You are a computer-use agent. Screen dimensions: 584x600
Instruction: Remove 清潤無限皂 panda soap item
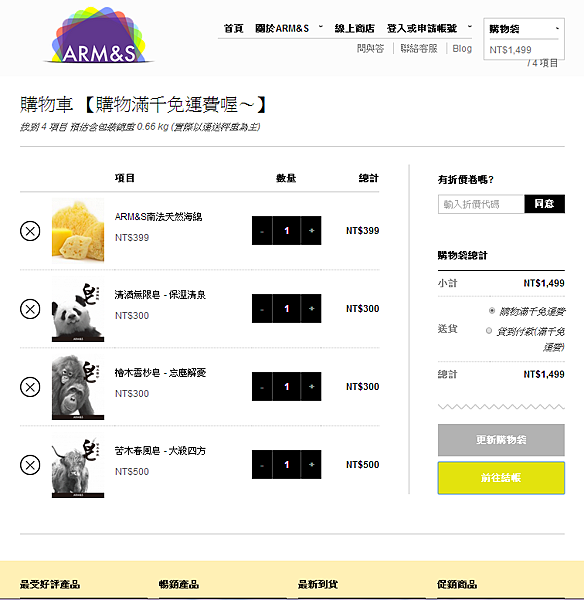[x=30, y=309]
